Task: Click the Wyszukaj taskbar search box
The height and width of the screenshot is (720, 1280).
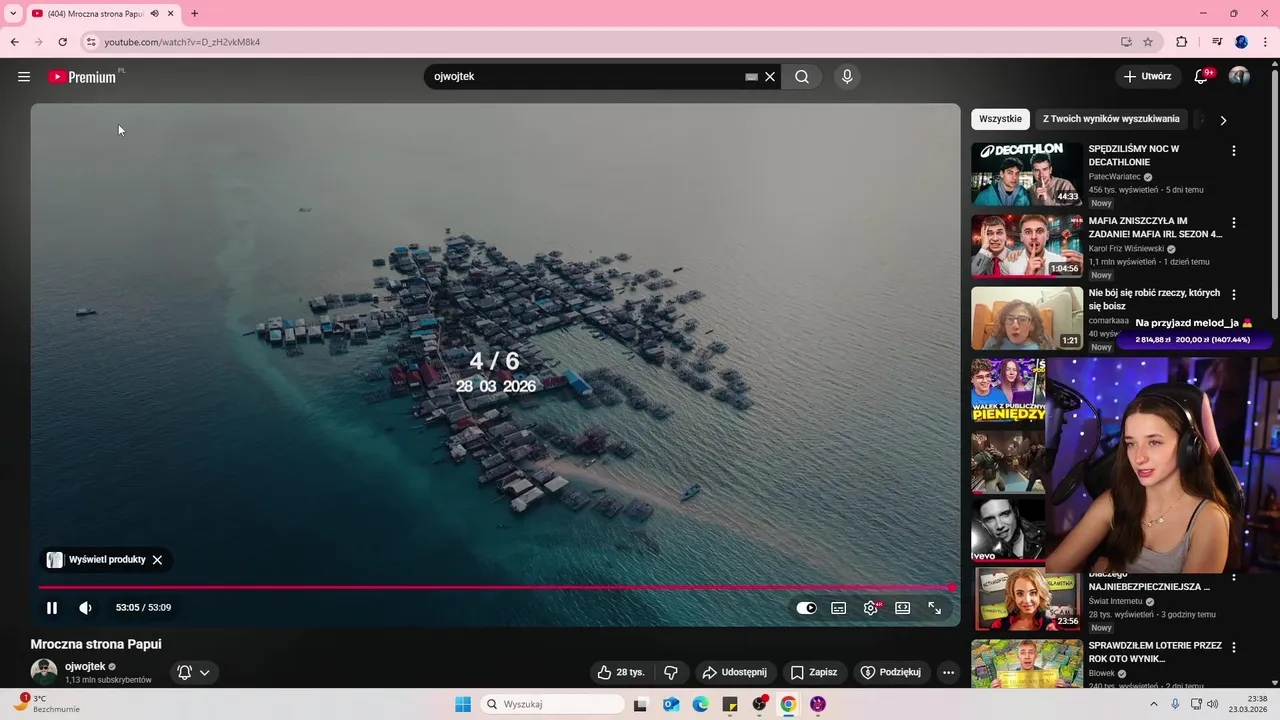Action: point(552,704)
